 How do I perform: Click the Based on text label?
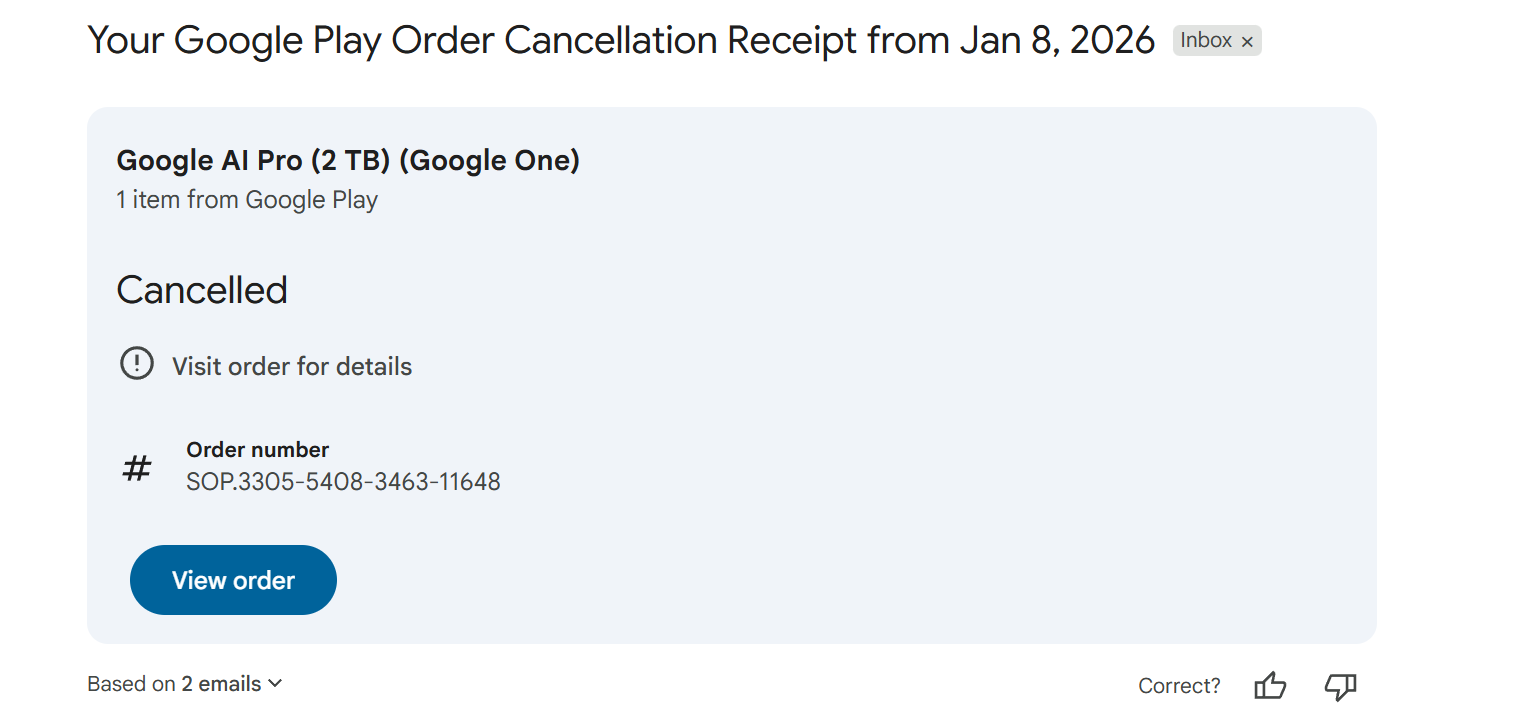(131, 684)
